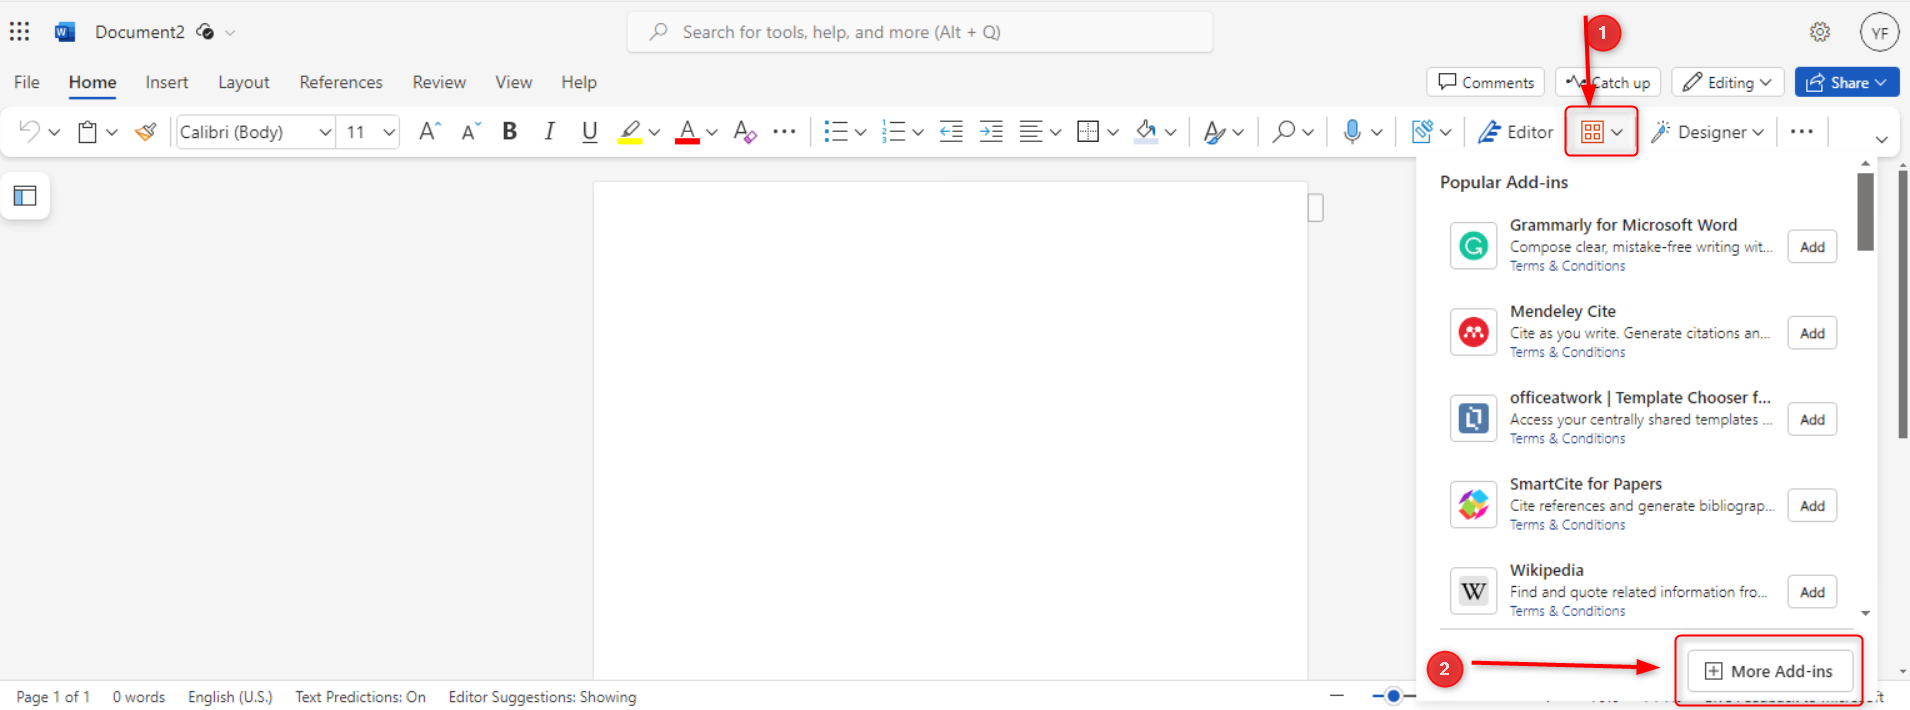Click the search box for tools and help
Image resolution: width=1910 pixels, height=710 pixels.
(x=920, y=32)
